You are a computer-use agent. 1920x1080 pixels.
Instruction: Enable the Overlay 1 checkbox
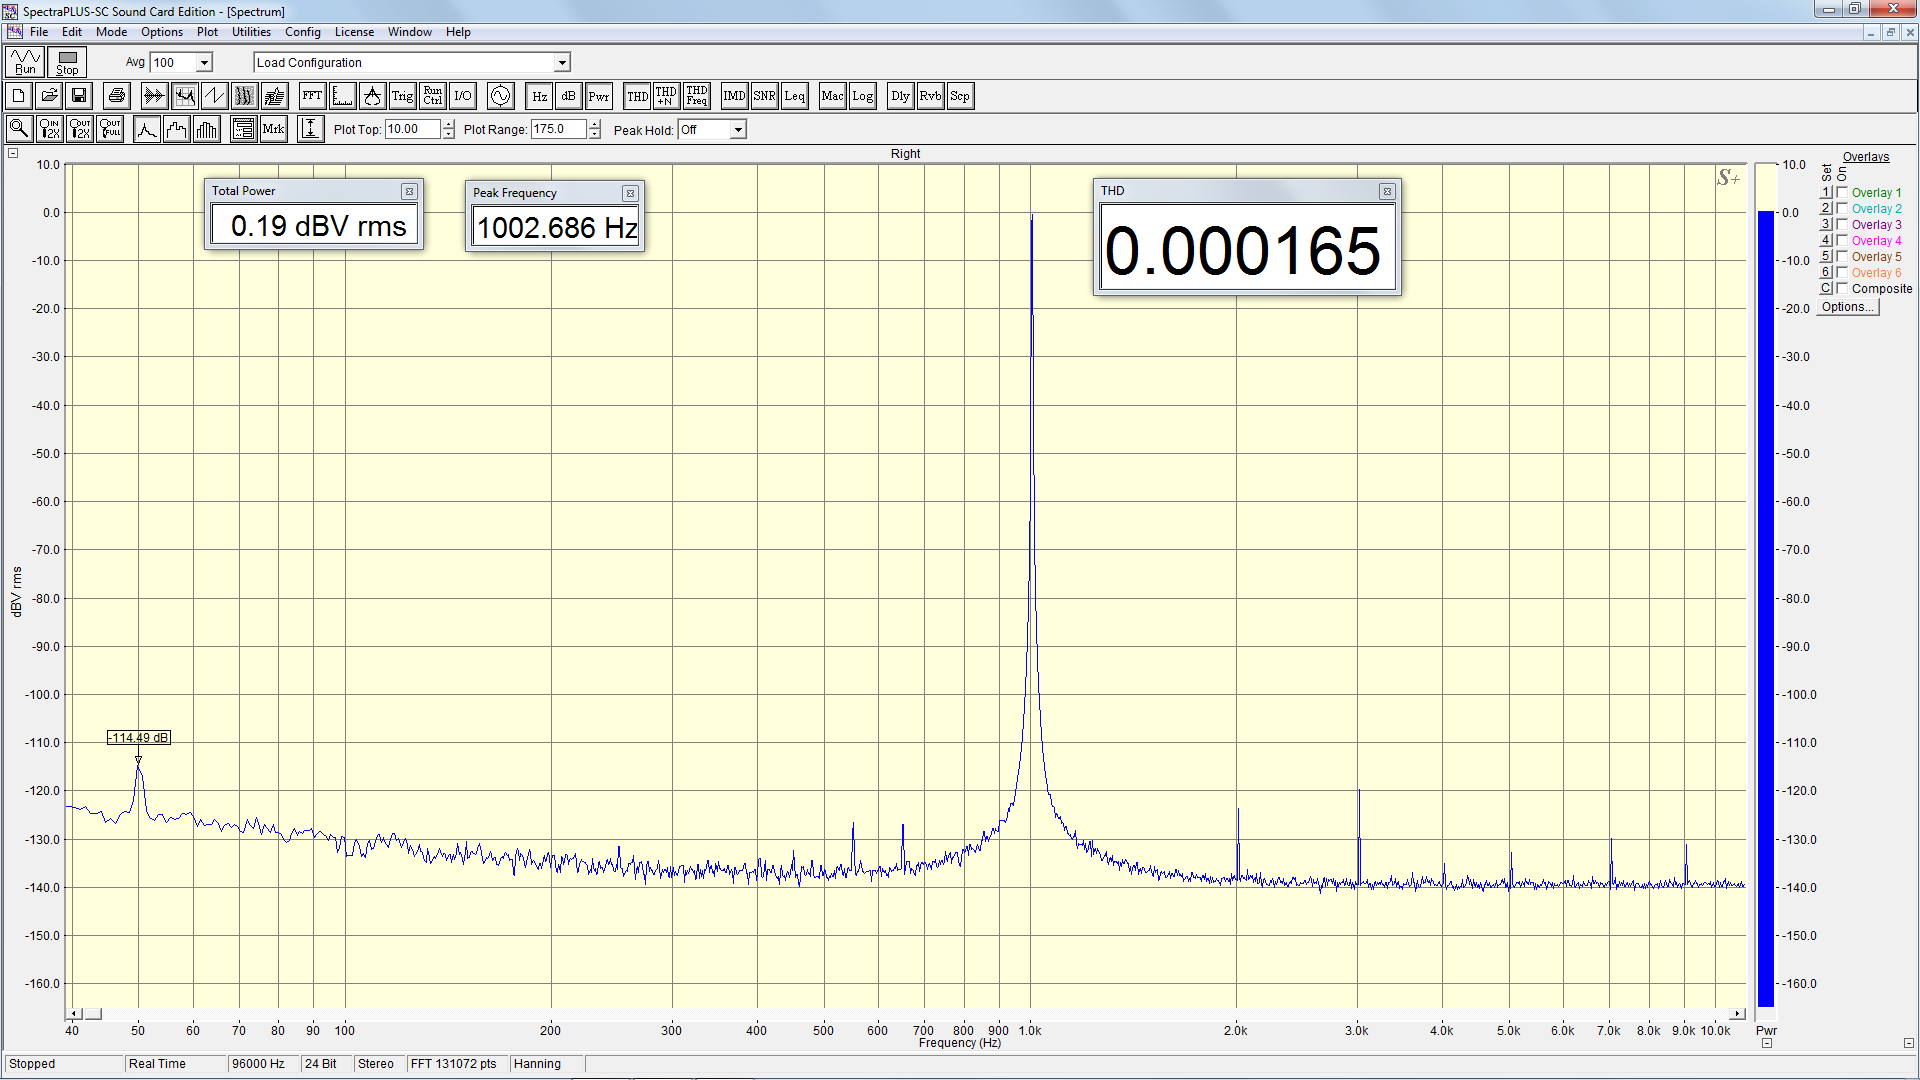tap(1842, 192)
